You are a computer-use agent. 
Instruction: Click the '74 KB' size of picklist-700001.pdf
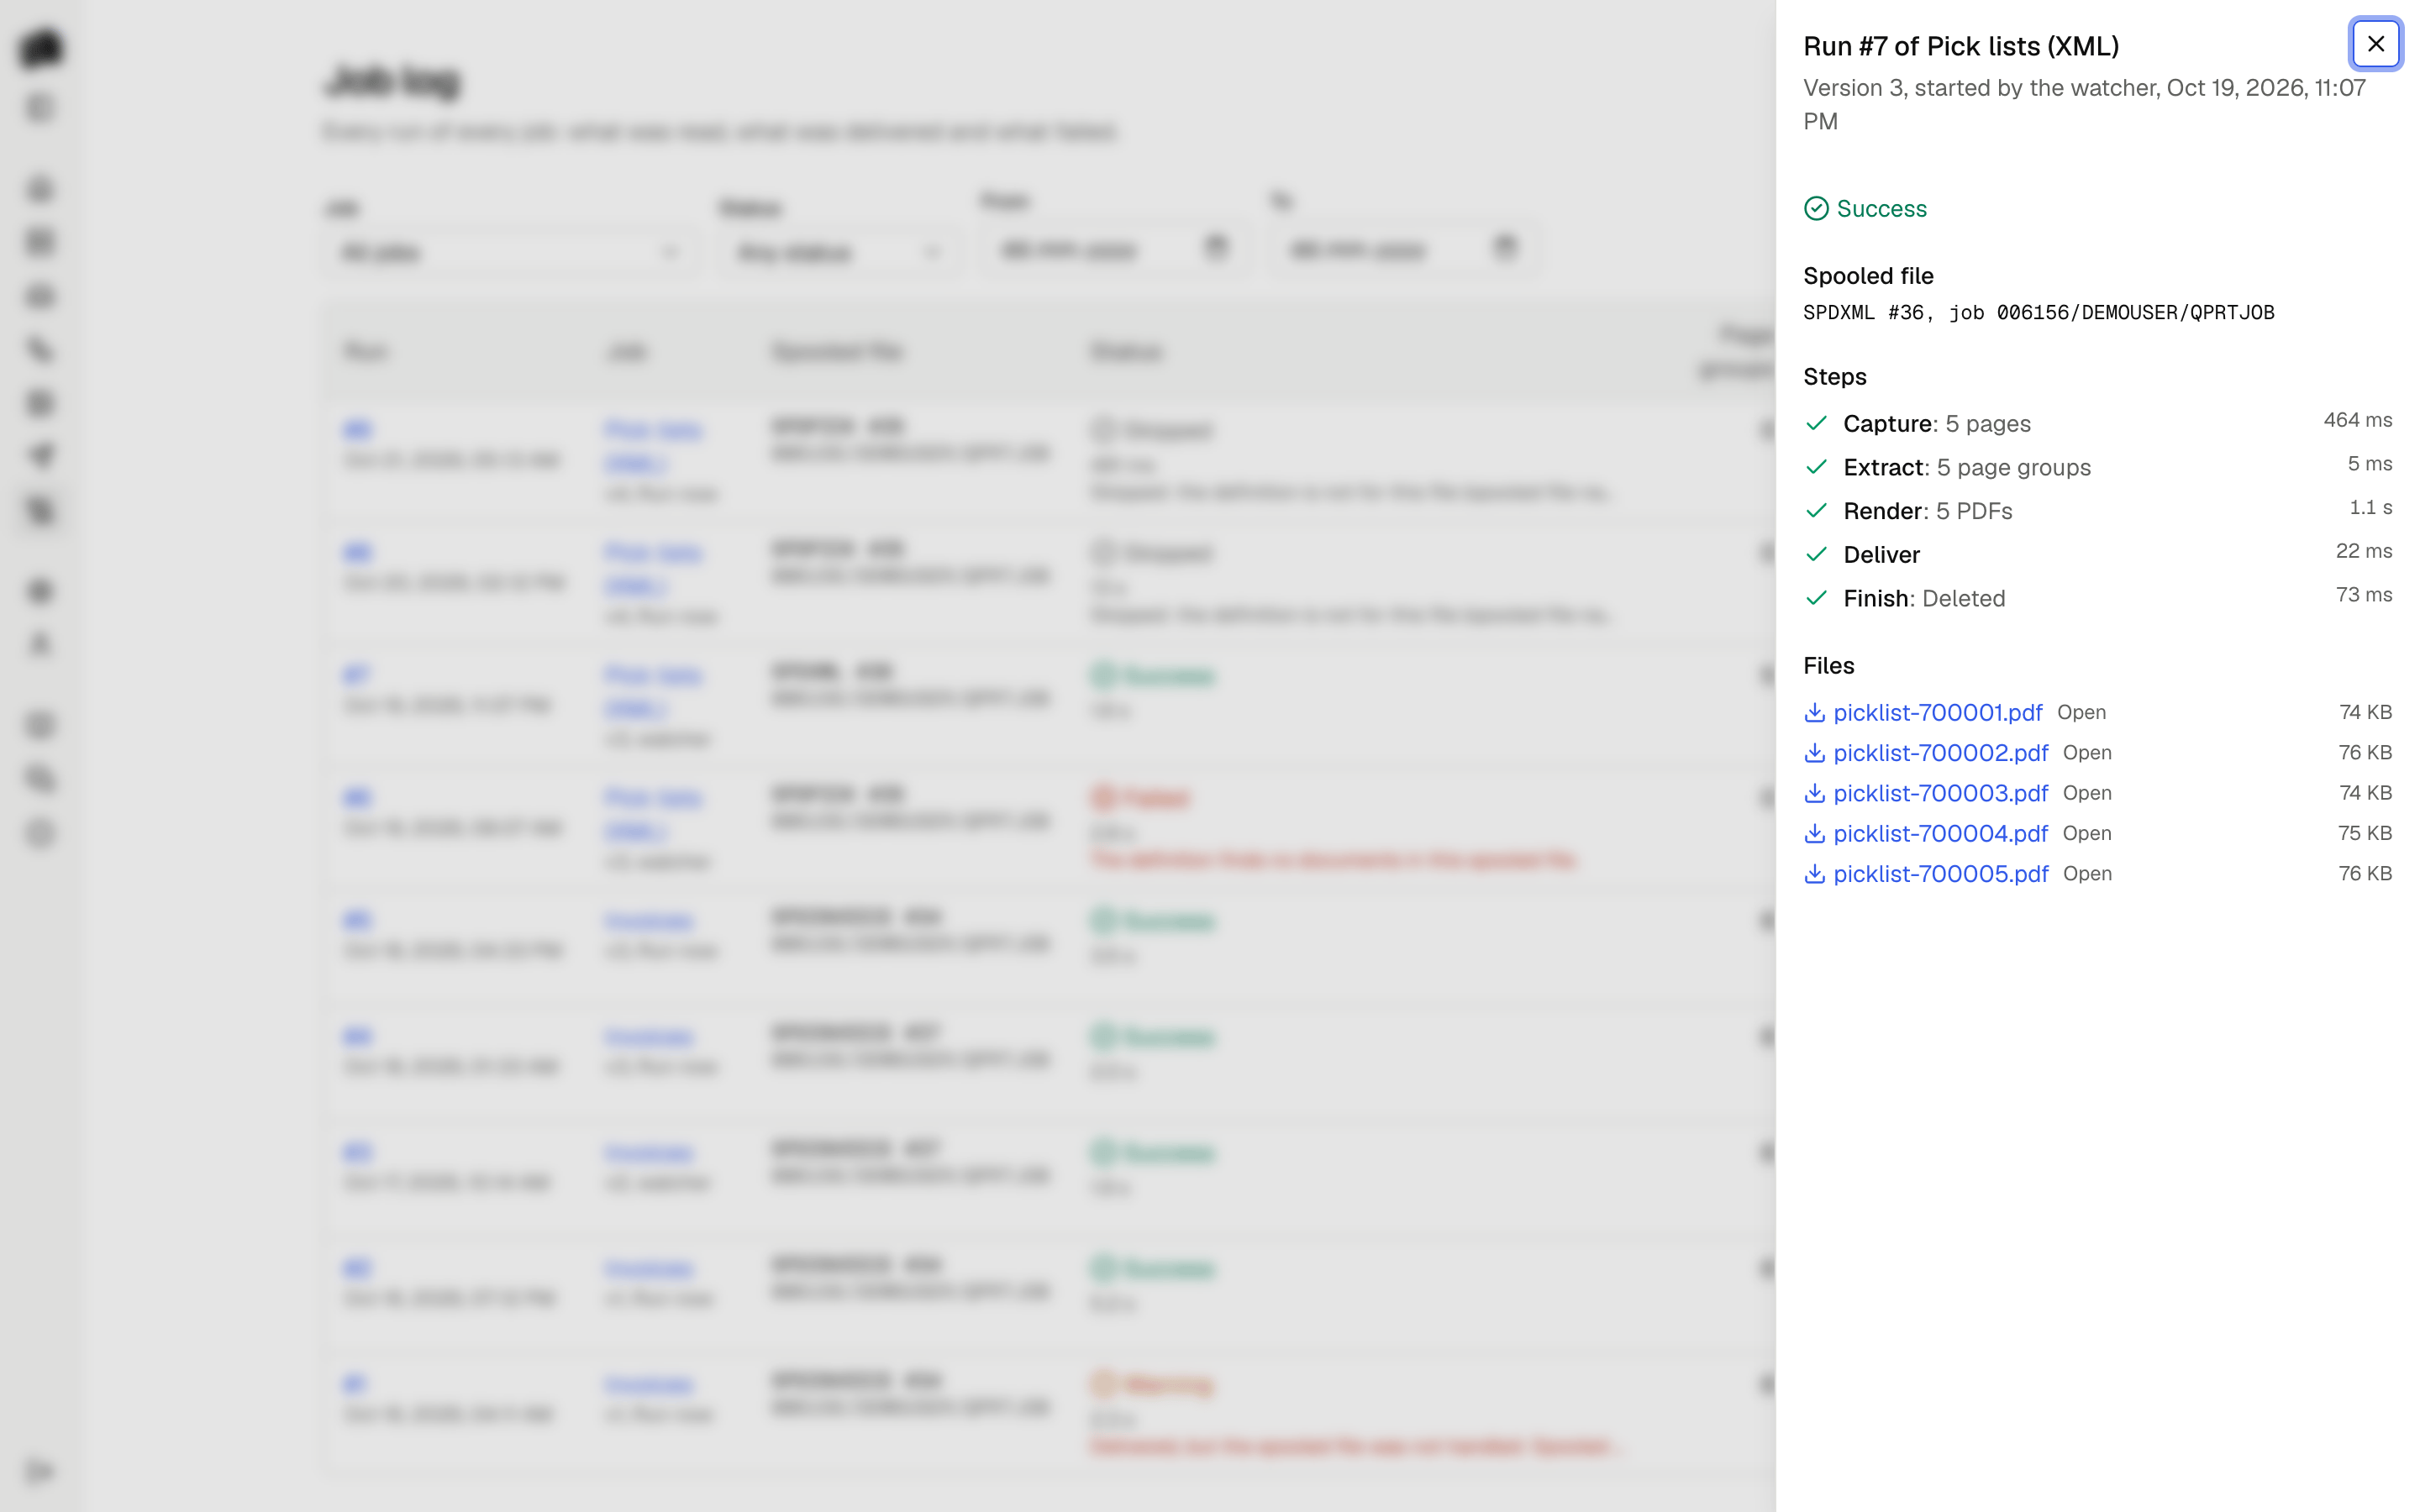click(x=2365, y=712)
